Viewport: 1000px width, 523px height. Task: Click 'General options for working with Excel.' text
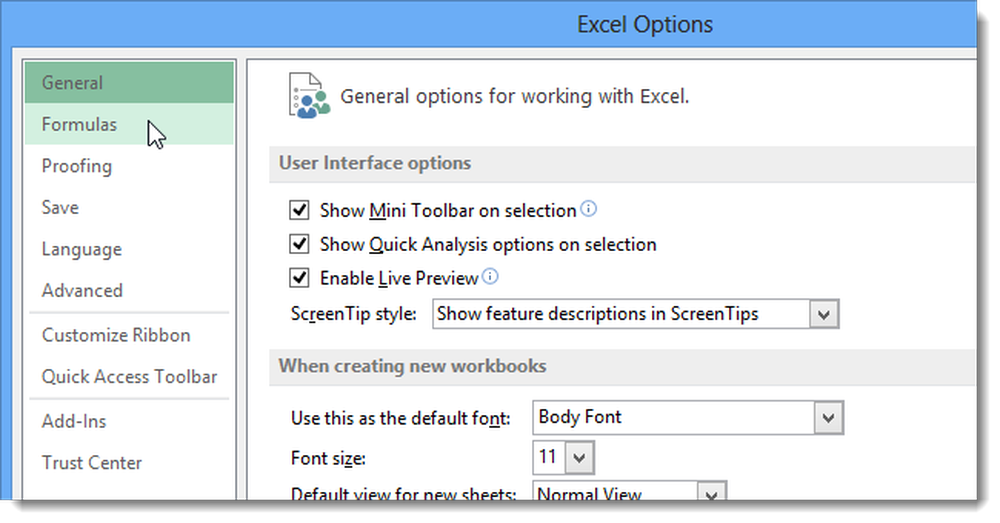click(515, 96)
